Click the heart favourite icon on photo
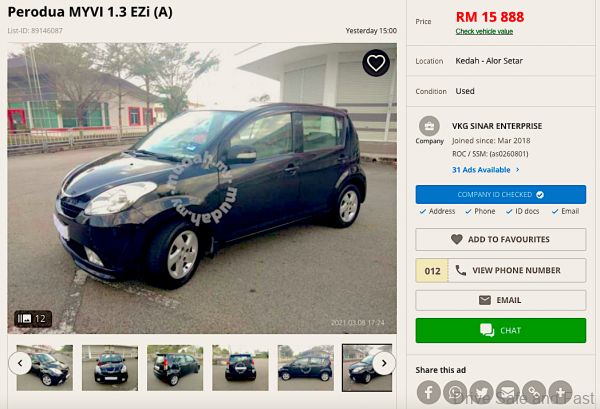This screenshot has width=600, height=409. [376, 63]
